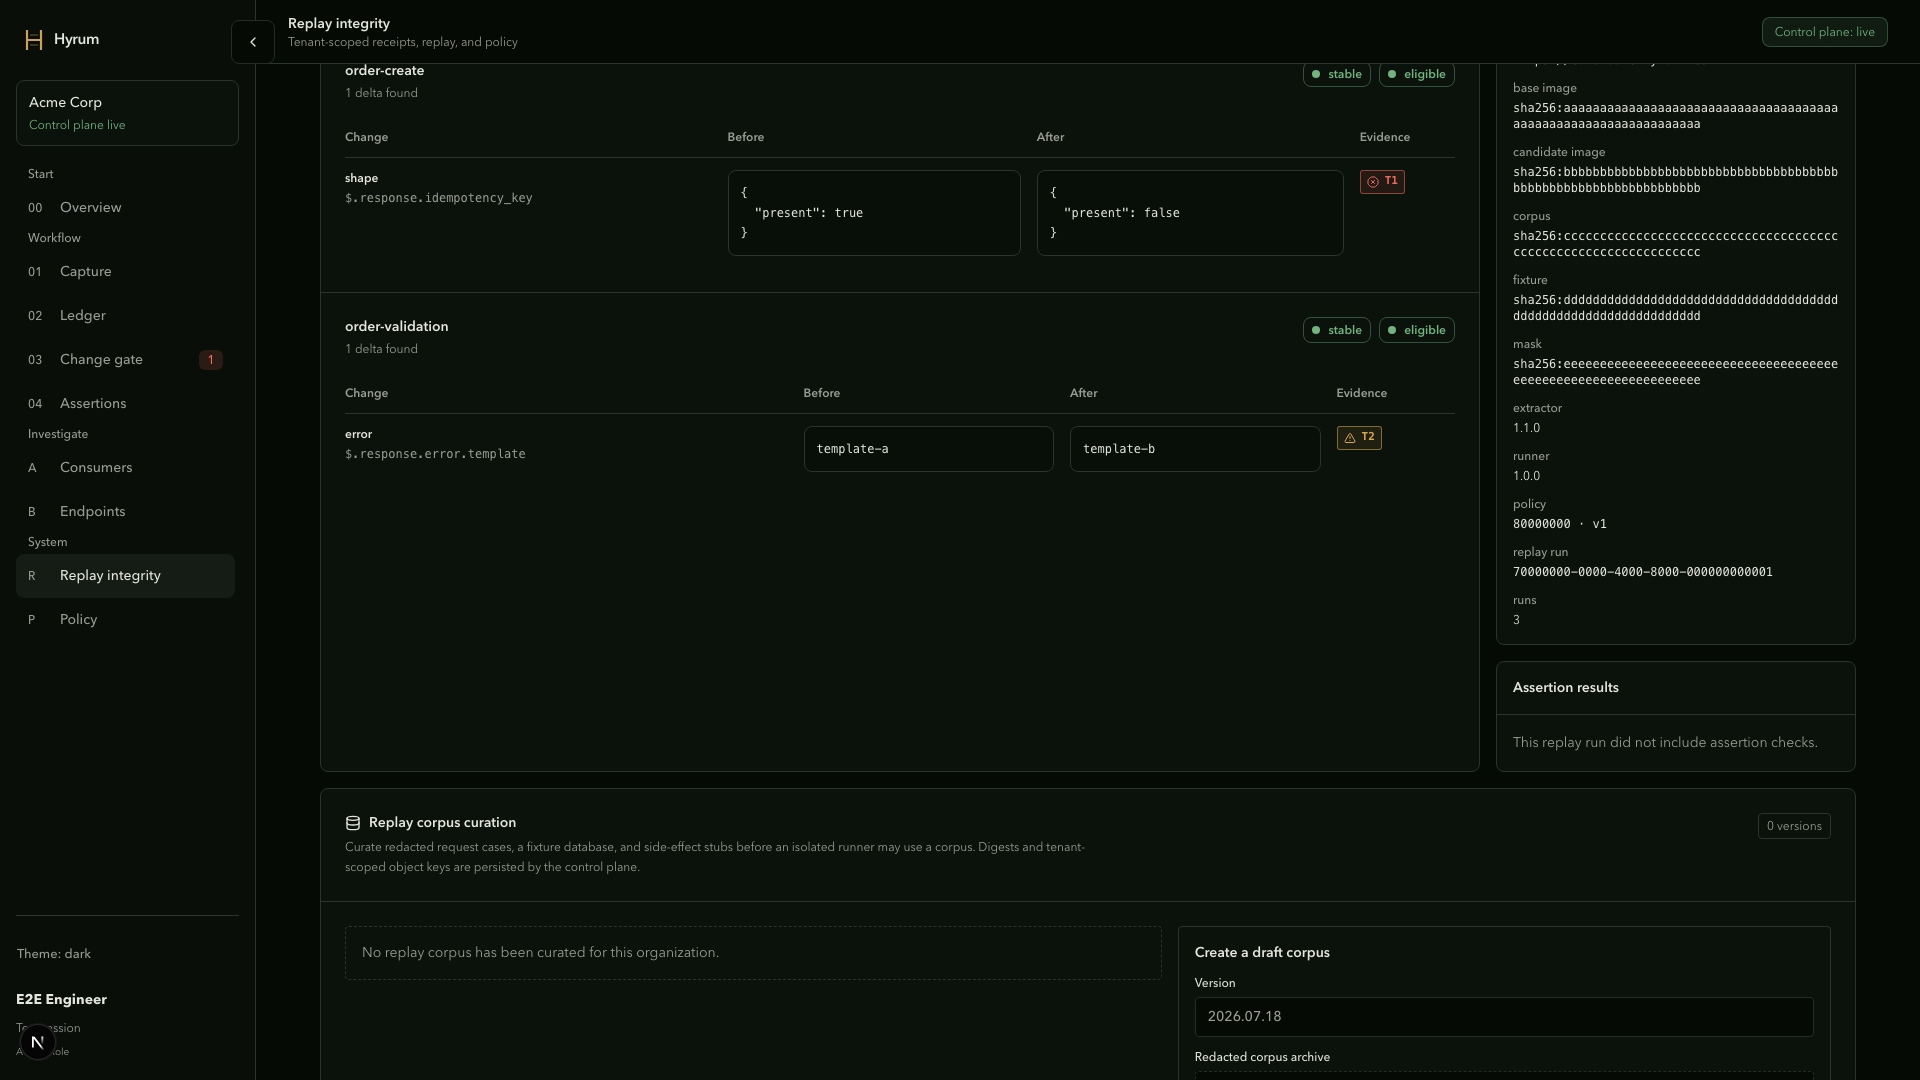
Task: Click the T1 evidence error badge
Action: pyautogui.click(x=1382, y=182)
